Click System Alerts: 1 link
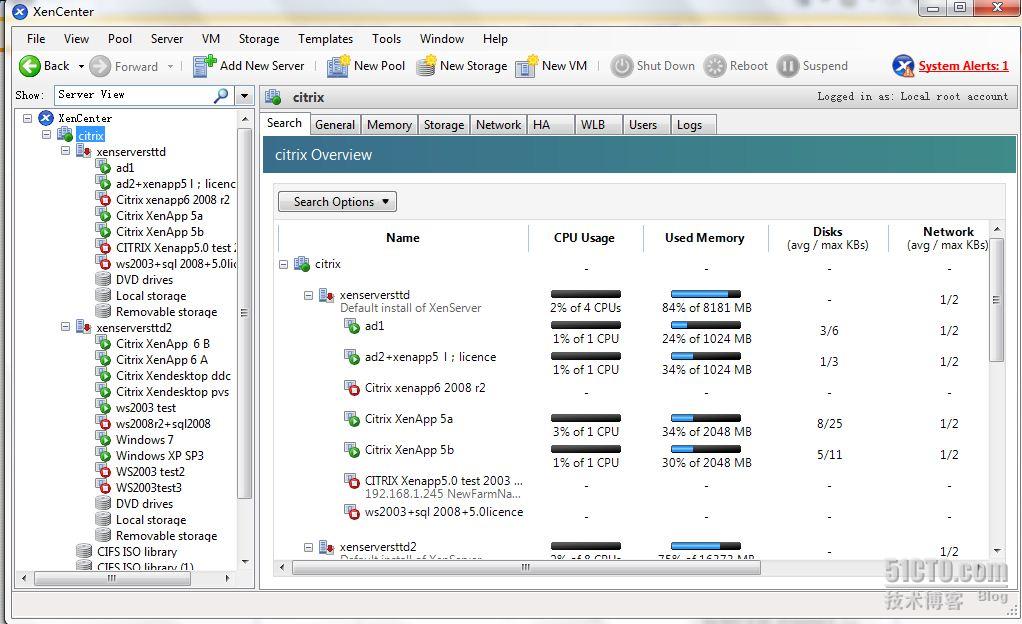This screenshot has width=1022, height=624. pos(963,66)
